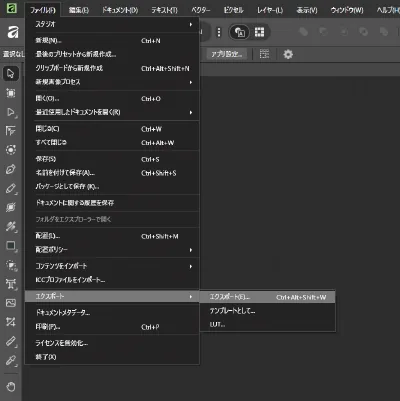This screenshot has height=401, width=400.
Task: Select the Pencil tool icon
Action: point(11,188)
